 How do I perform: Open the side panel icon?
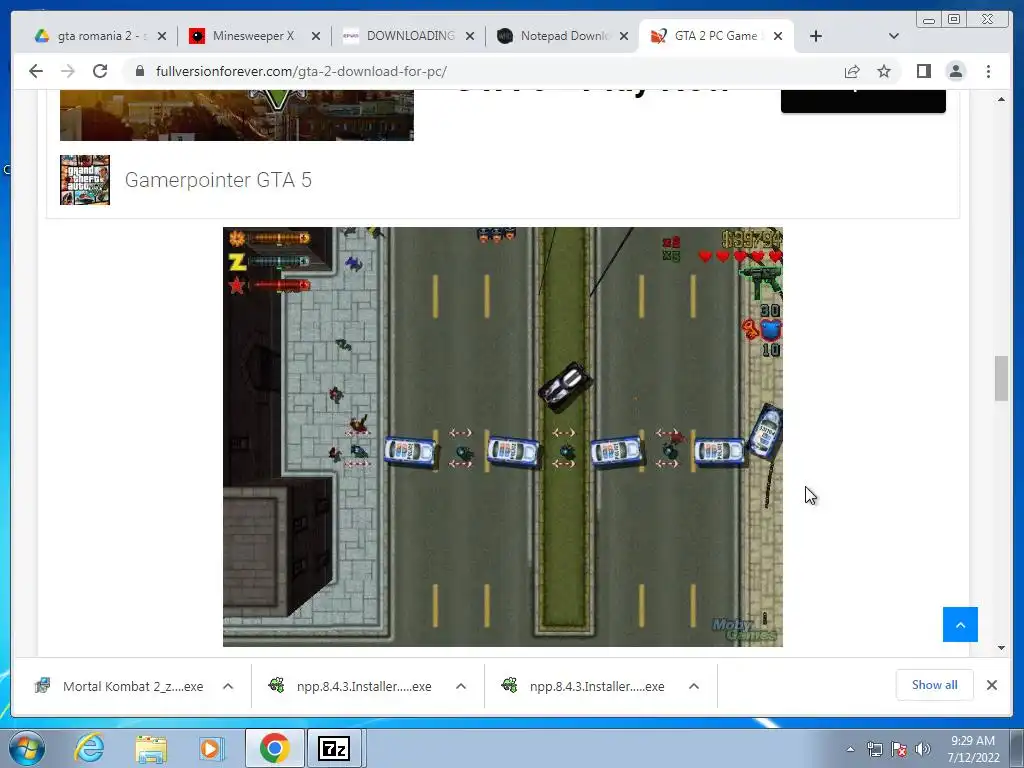pos(923,71)
